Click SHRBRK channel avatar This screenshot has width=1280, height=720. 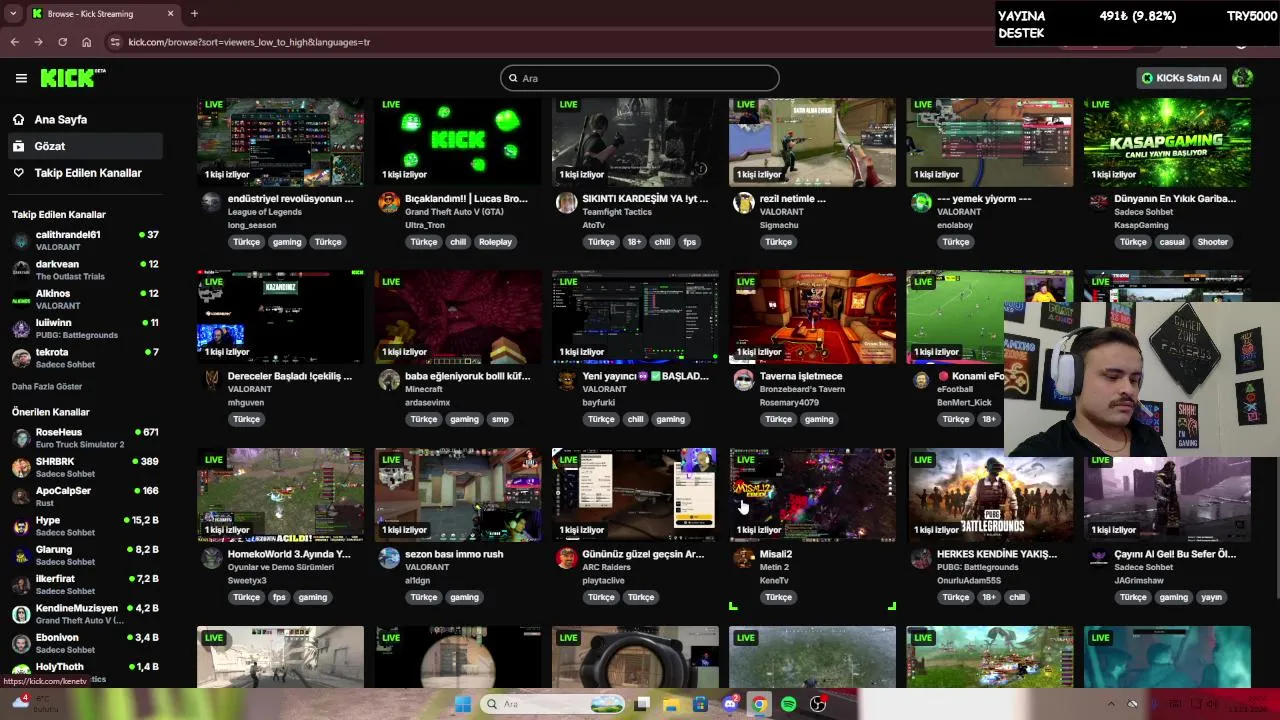[21, 467]
